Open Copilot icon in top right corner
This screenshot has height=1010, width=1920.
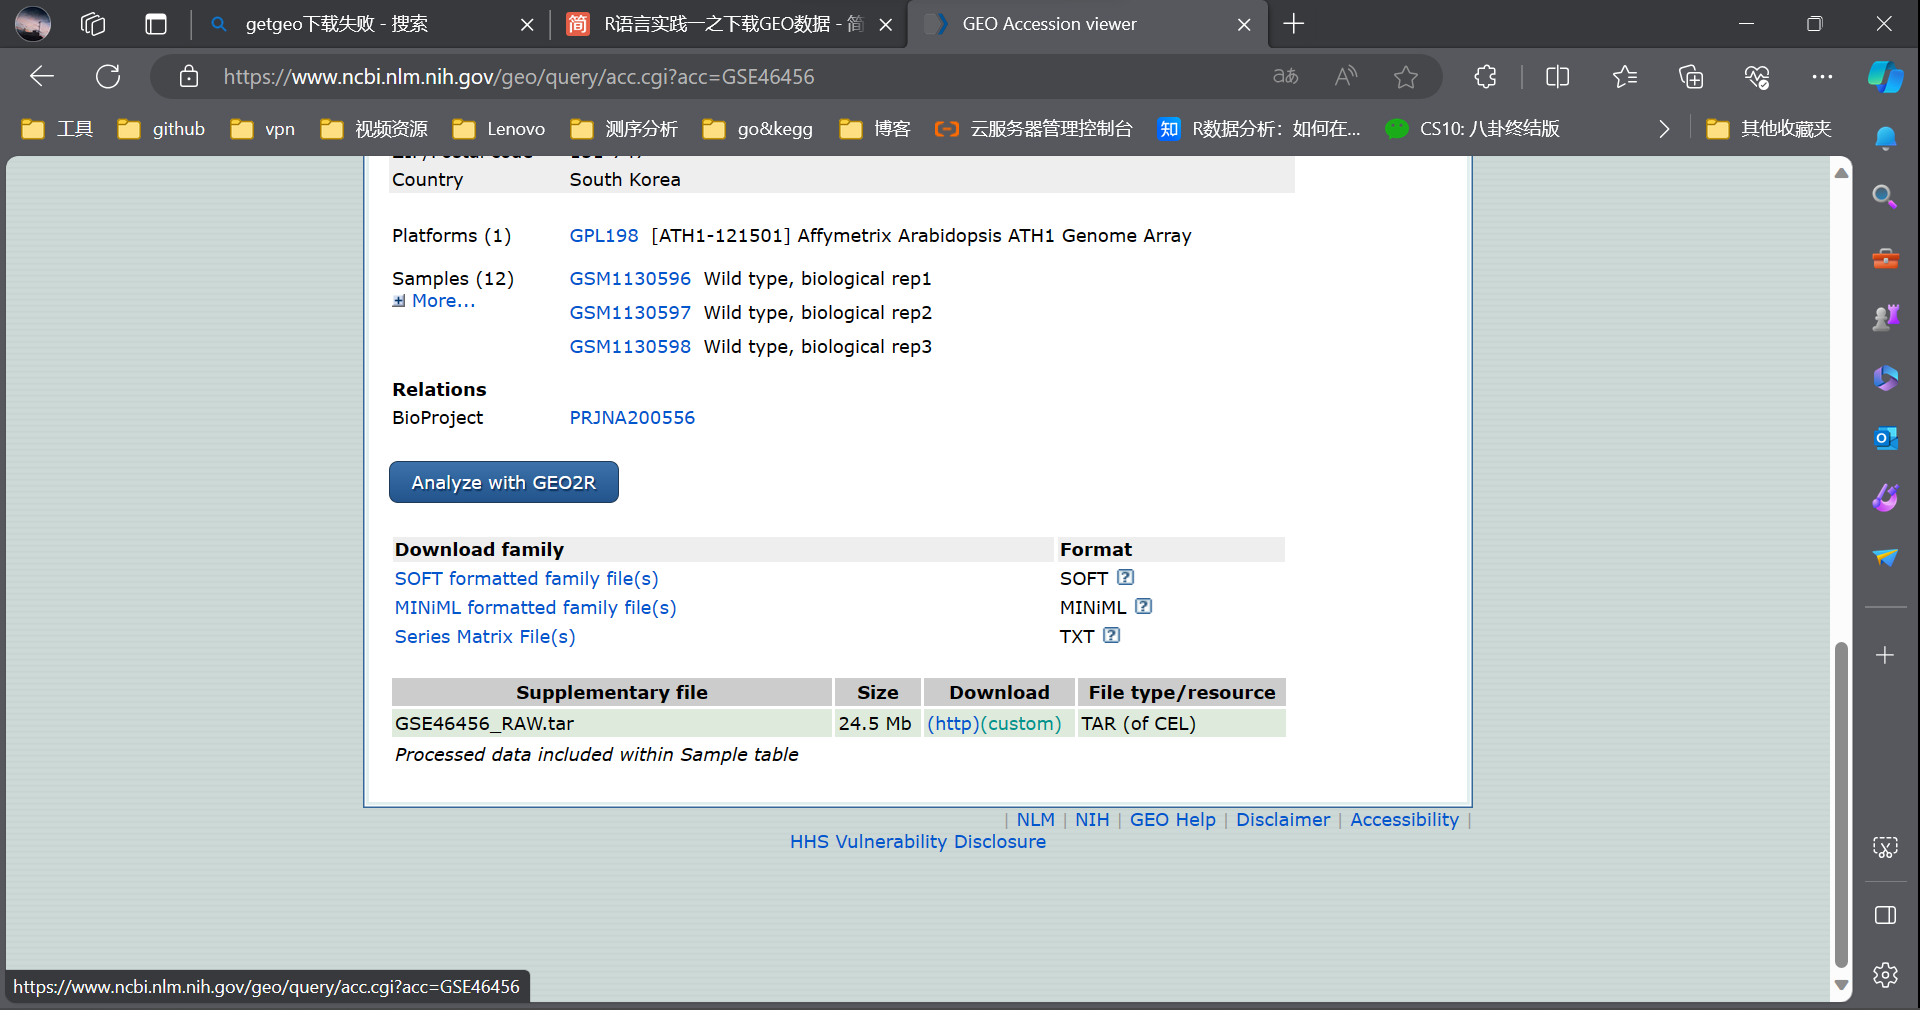pos(1885,77)
